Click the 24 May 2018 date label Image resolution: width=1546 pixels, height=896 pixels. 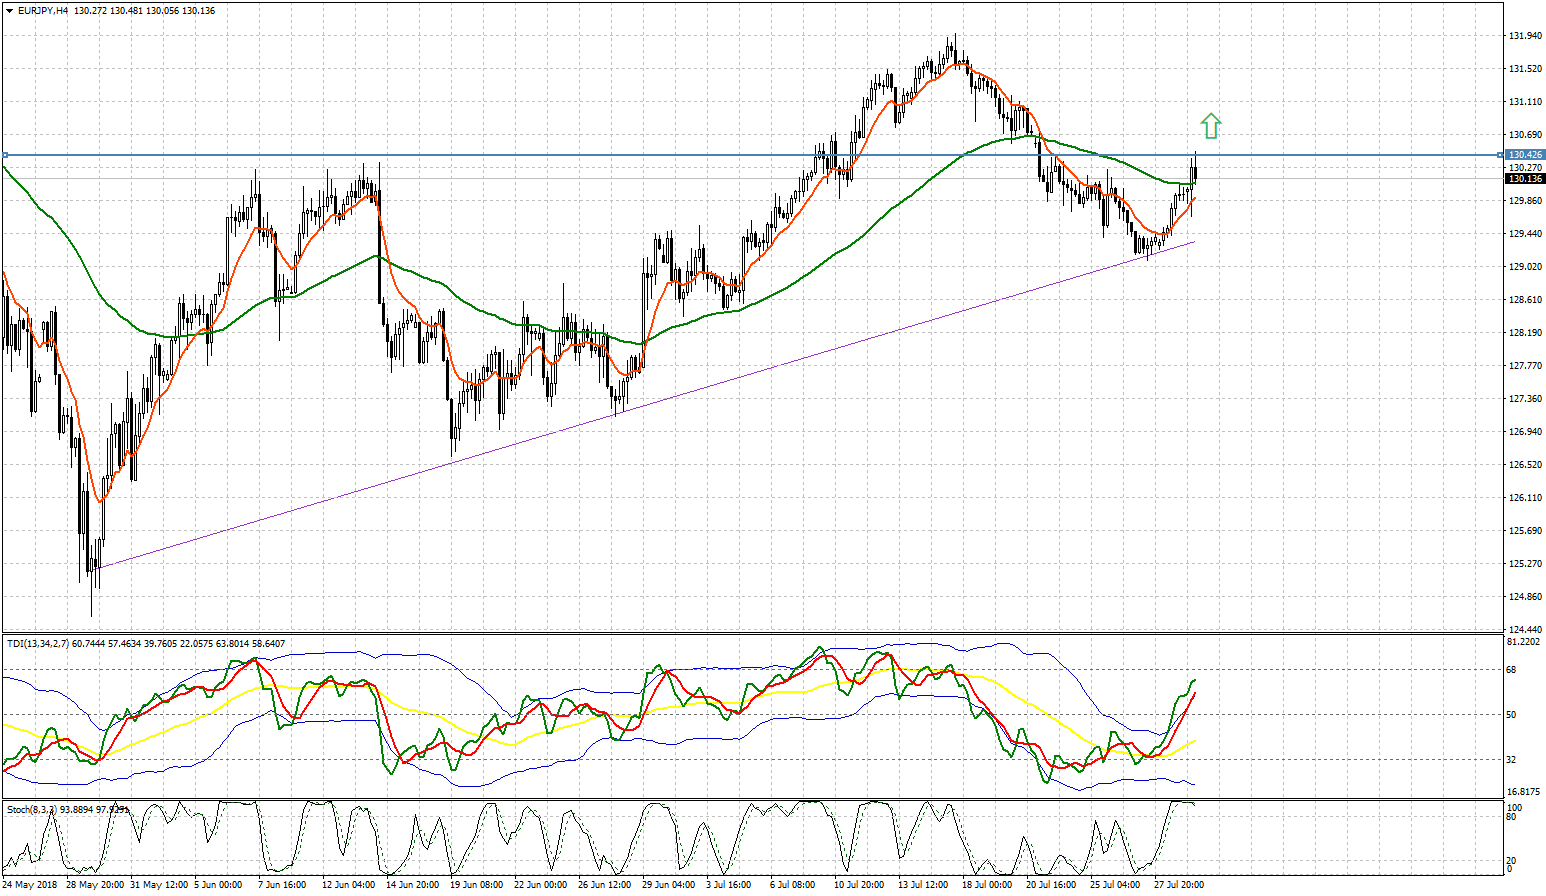pos(30,885)
